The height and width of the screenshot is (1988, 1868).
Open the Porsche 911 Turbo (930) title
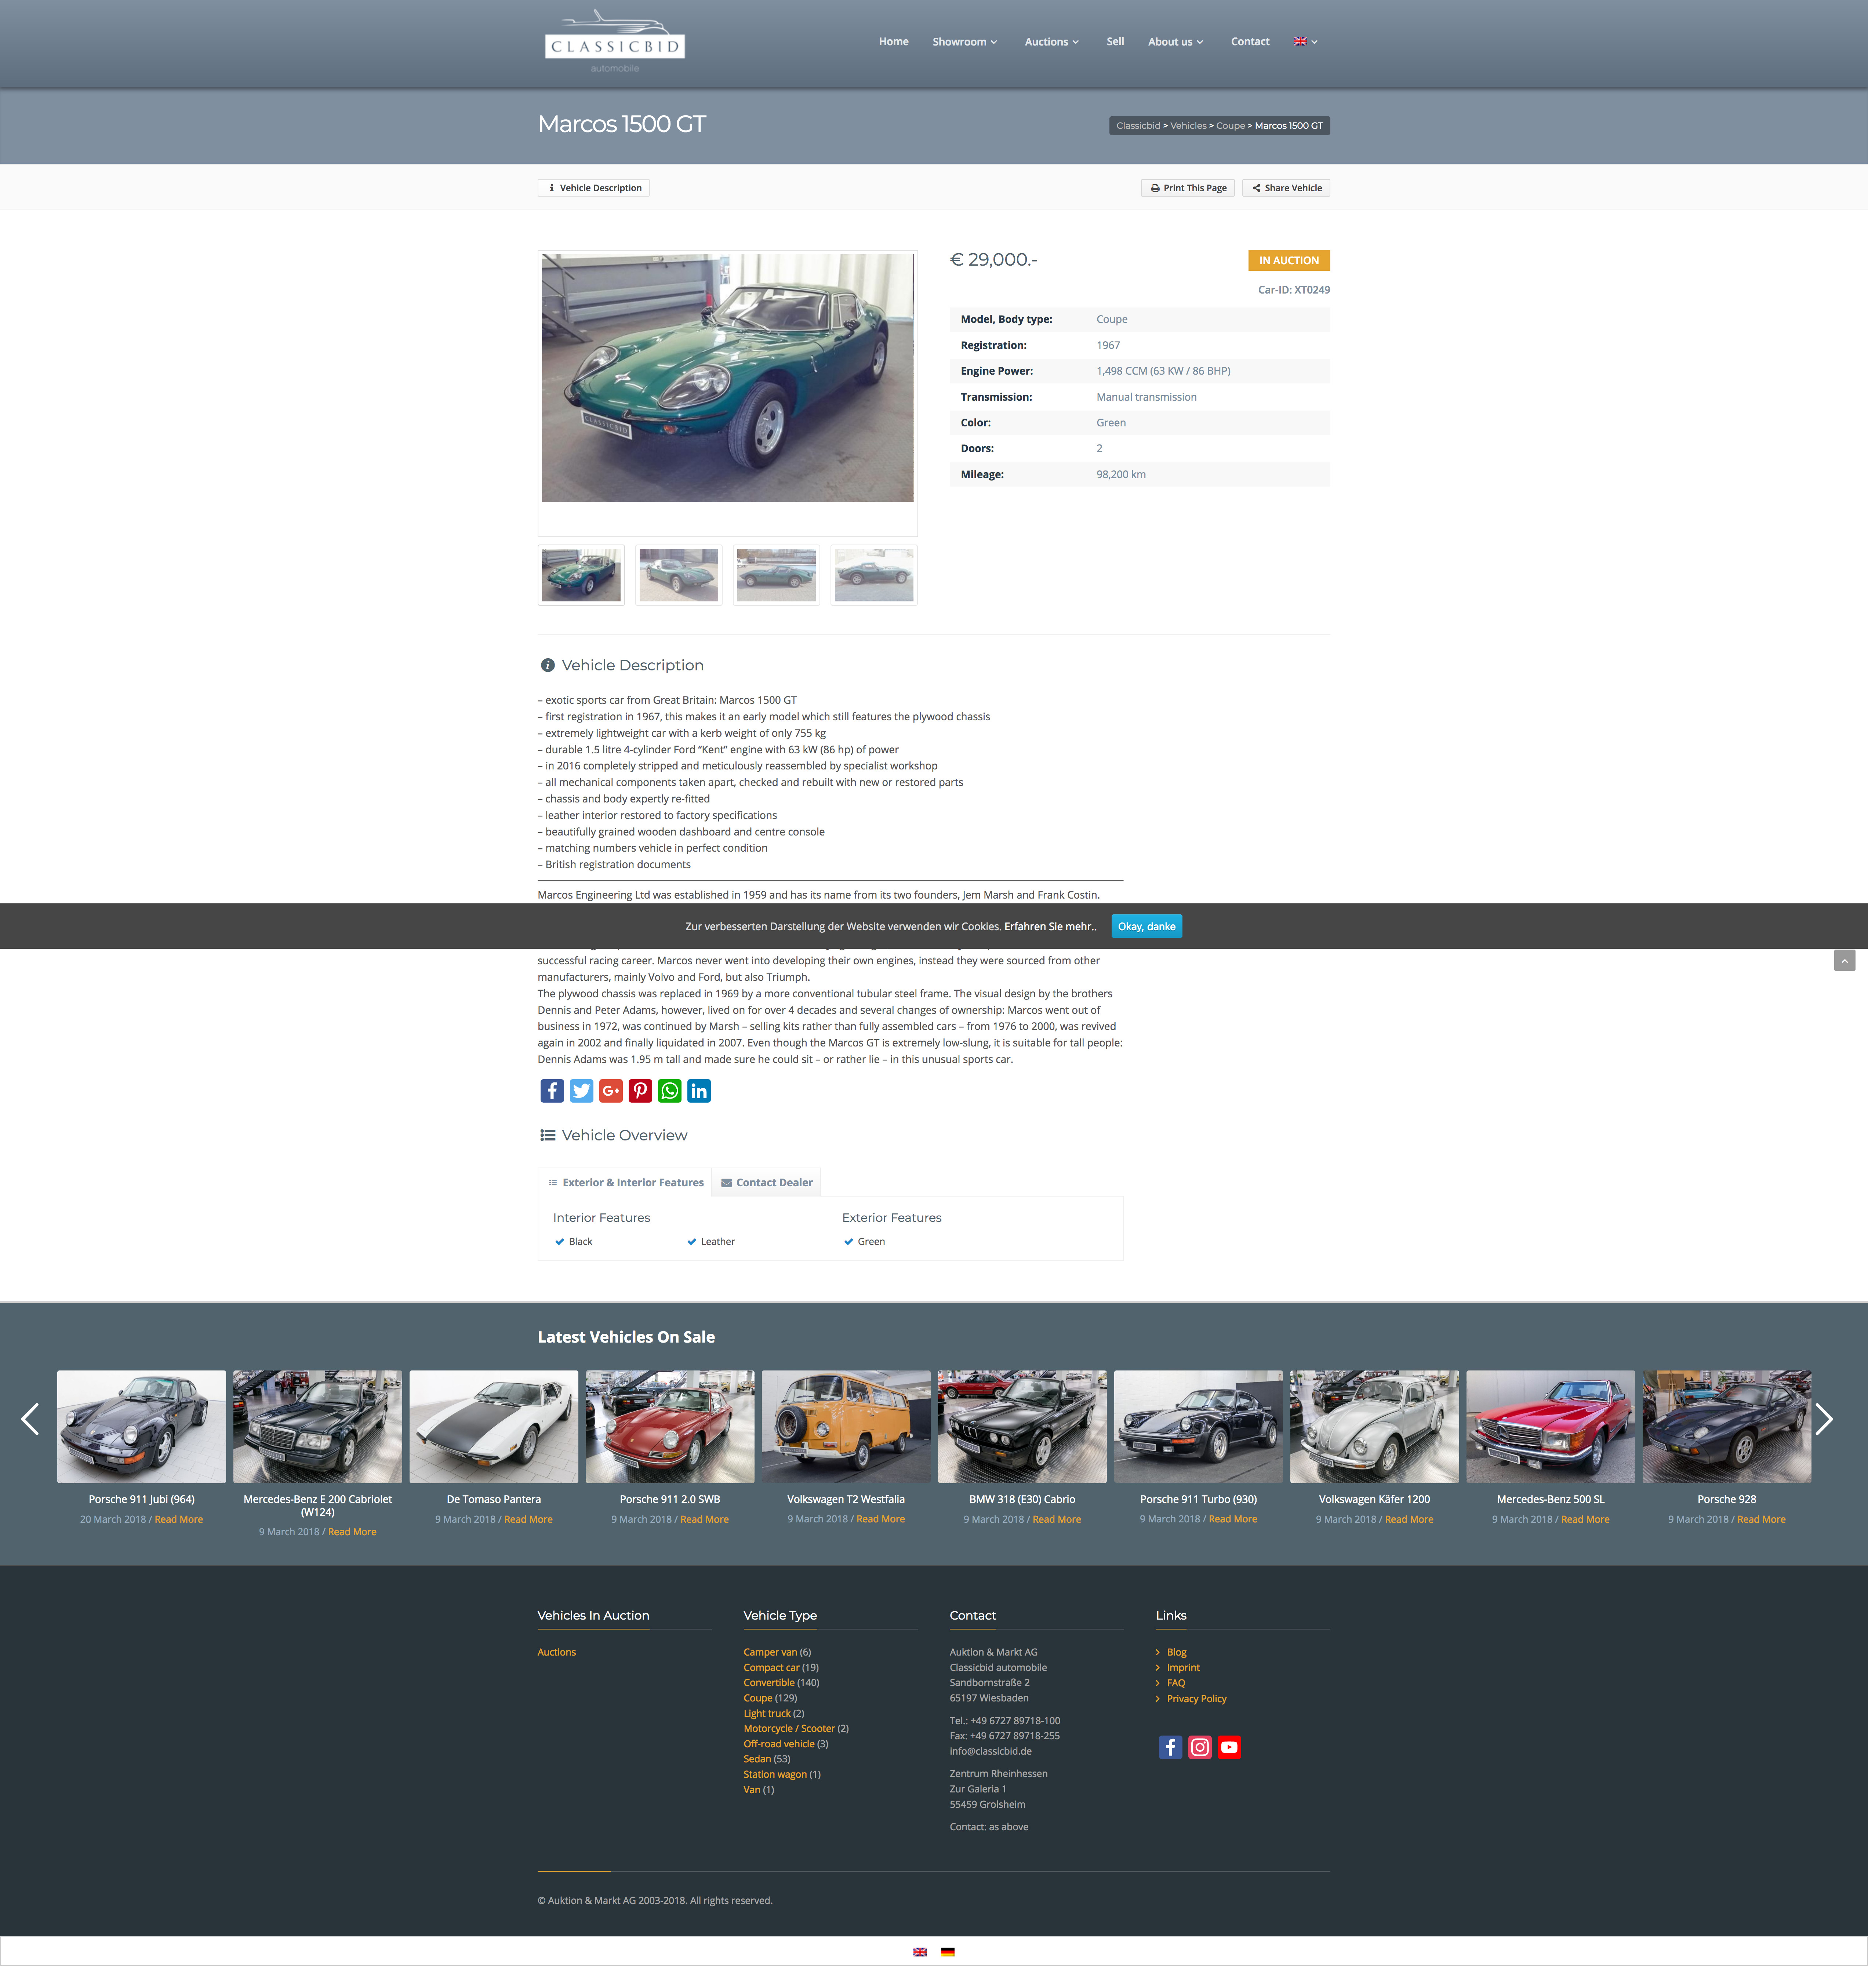coord(1198,1499)
